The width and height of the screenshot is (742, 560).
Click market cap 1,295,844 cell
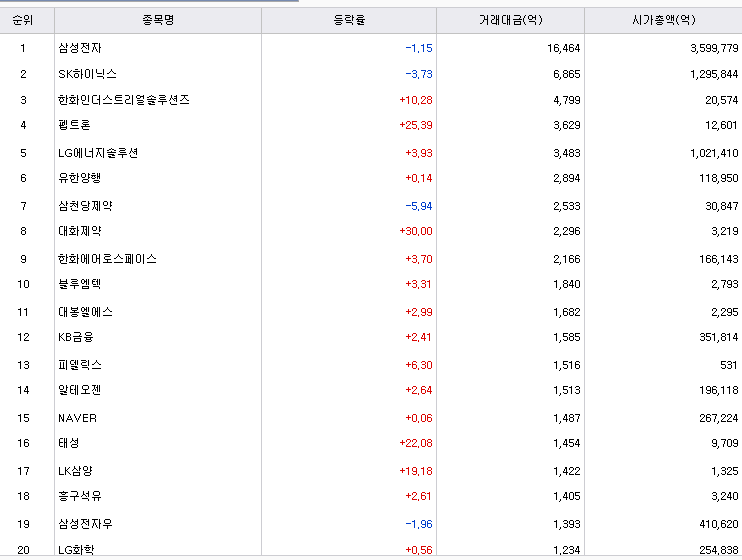[x=714, y=74]
